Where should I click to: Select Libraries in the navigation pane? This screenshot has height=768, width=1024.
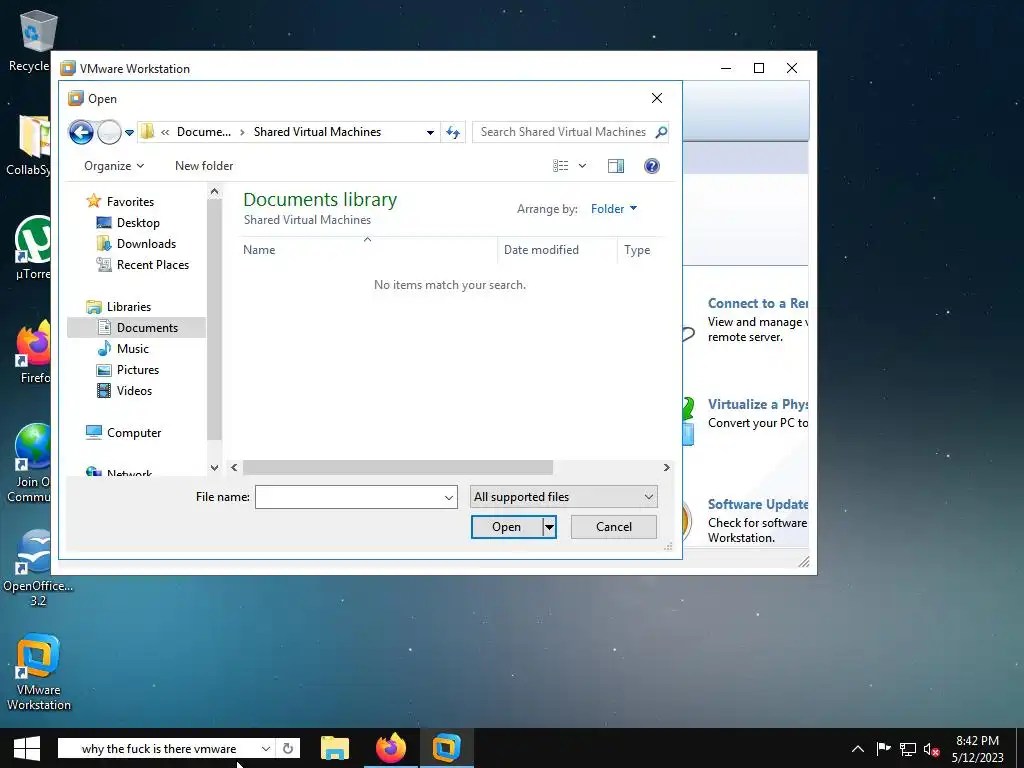click(119, 306)
